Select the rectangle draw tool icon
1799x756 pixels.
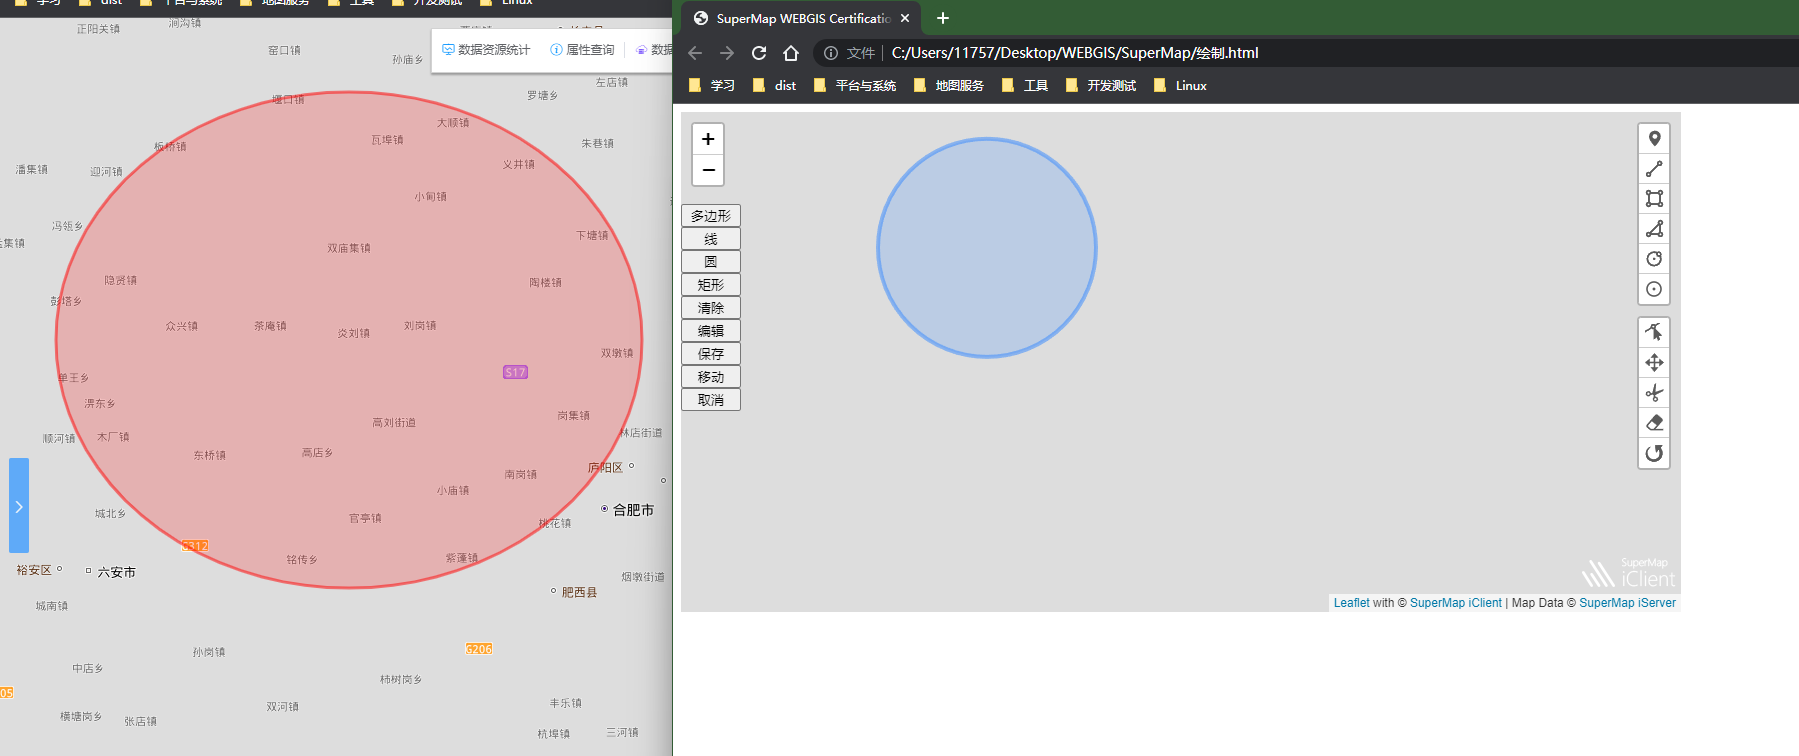[x=1654, y=199]
